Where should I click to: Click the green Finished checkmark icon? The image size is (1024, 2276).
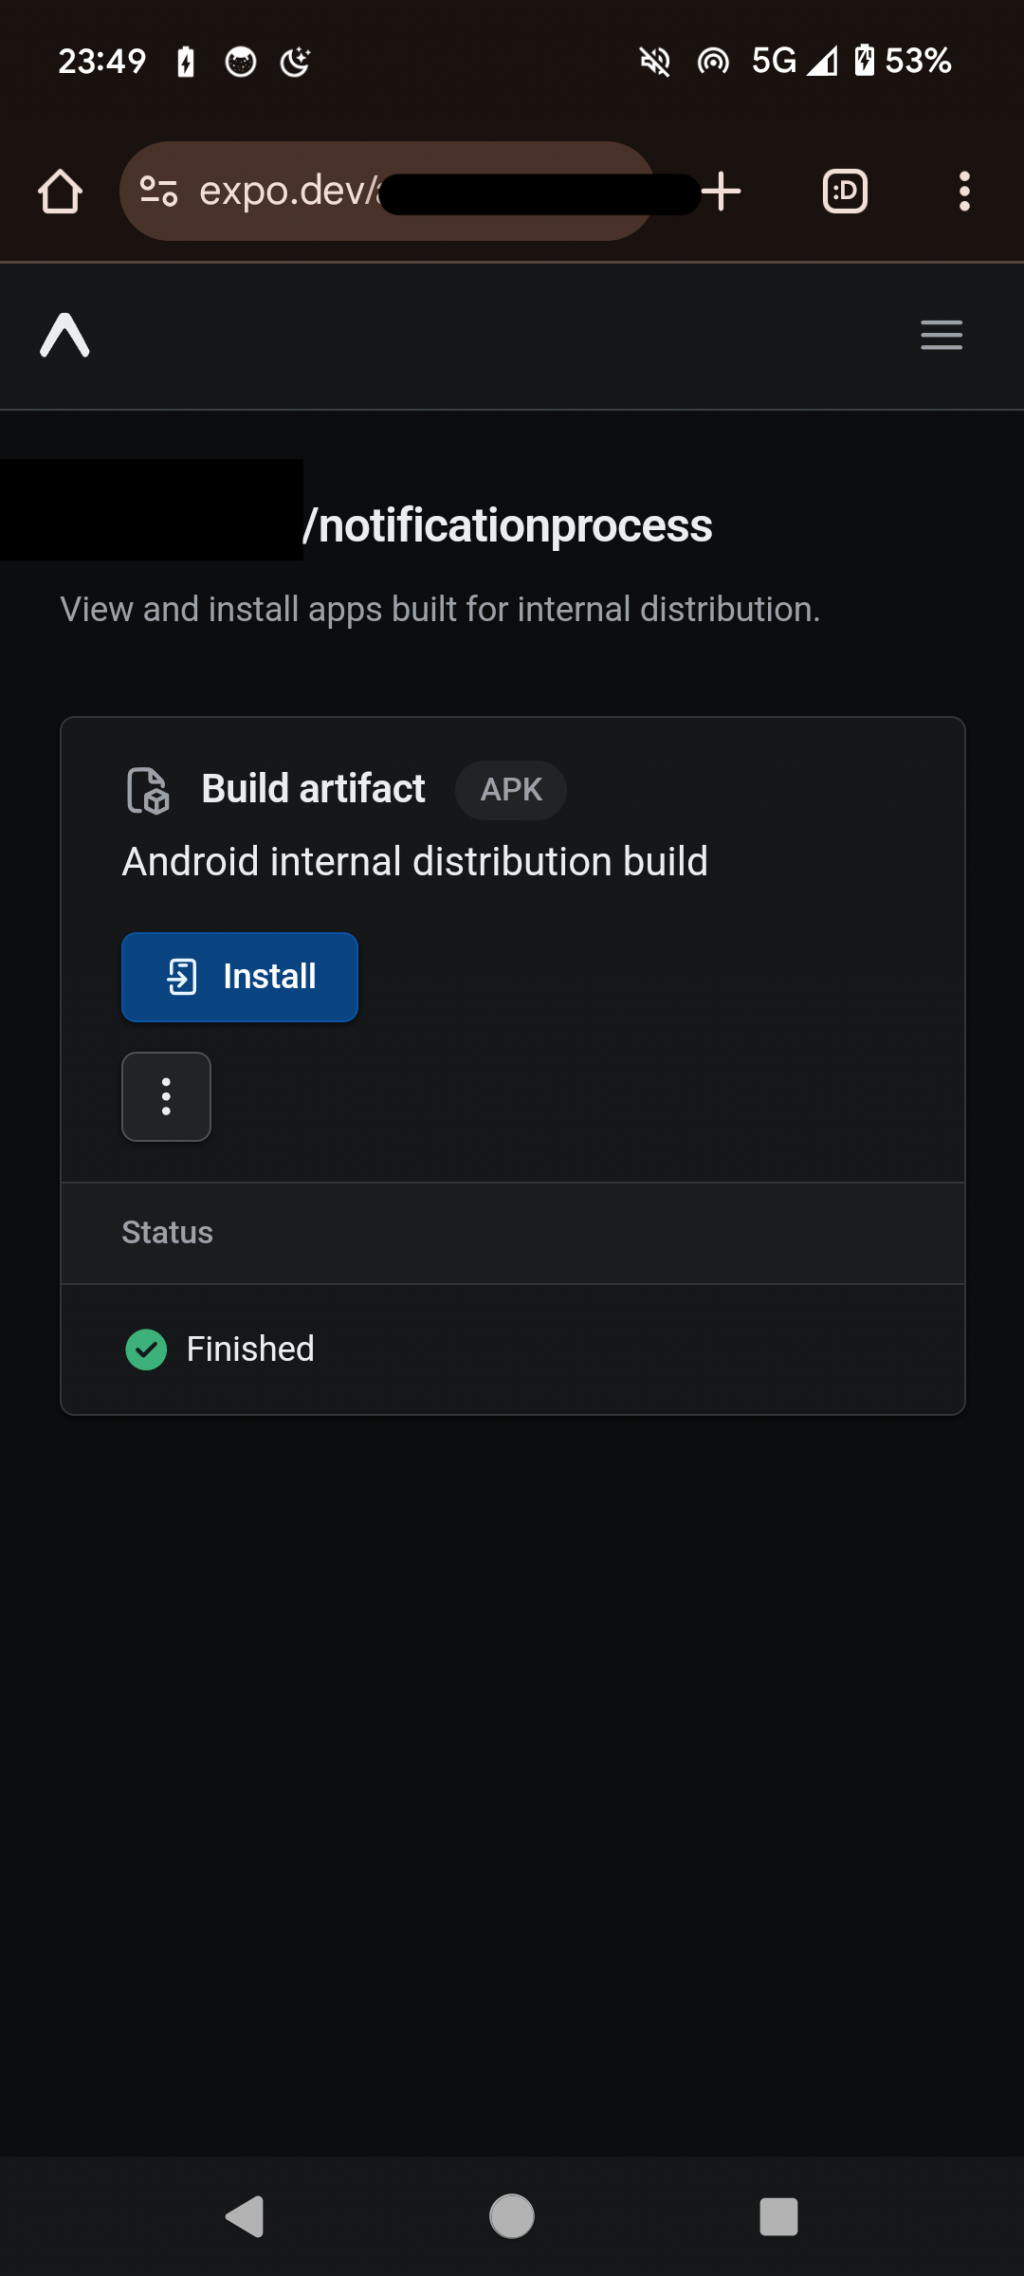tap(146, 1349)
